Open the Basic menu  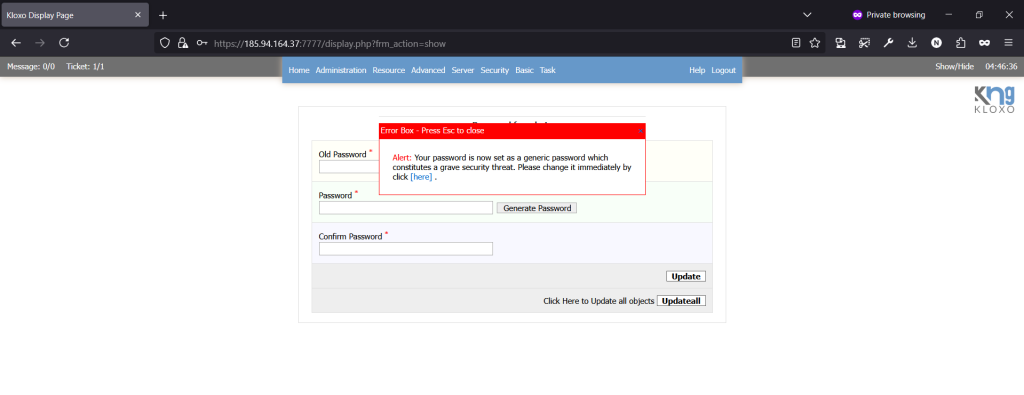pos(524,70)
